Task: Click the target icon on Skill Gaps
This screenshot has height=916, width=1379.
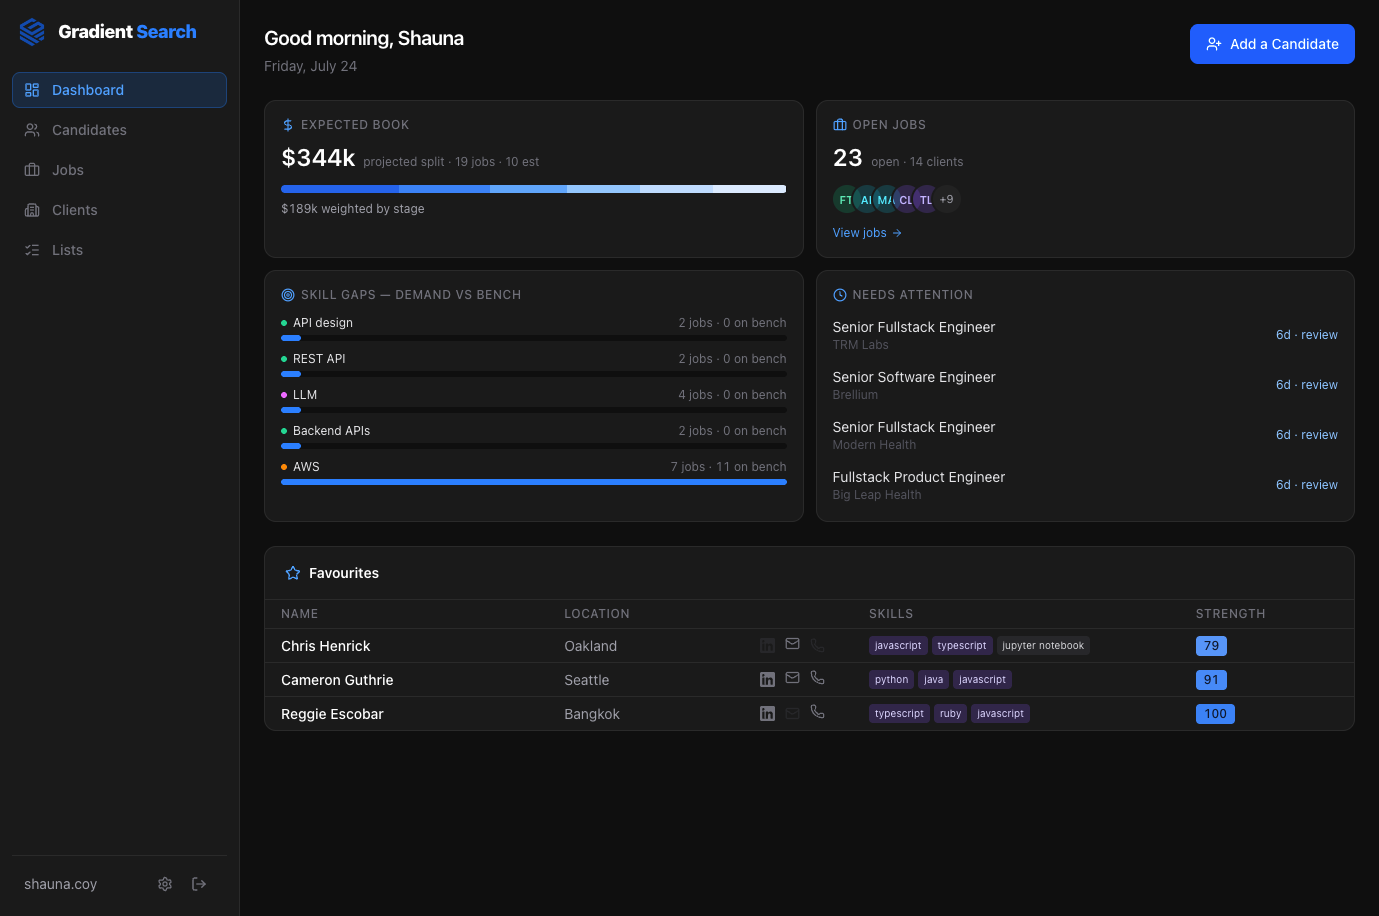Action: (288, 295)
